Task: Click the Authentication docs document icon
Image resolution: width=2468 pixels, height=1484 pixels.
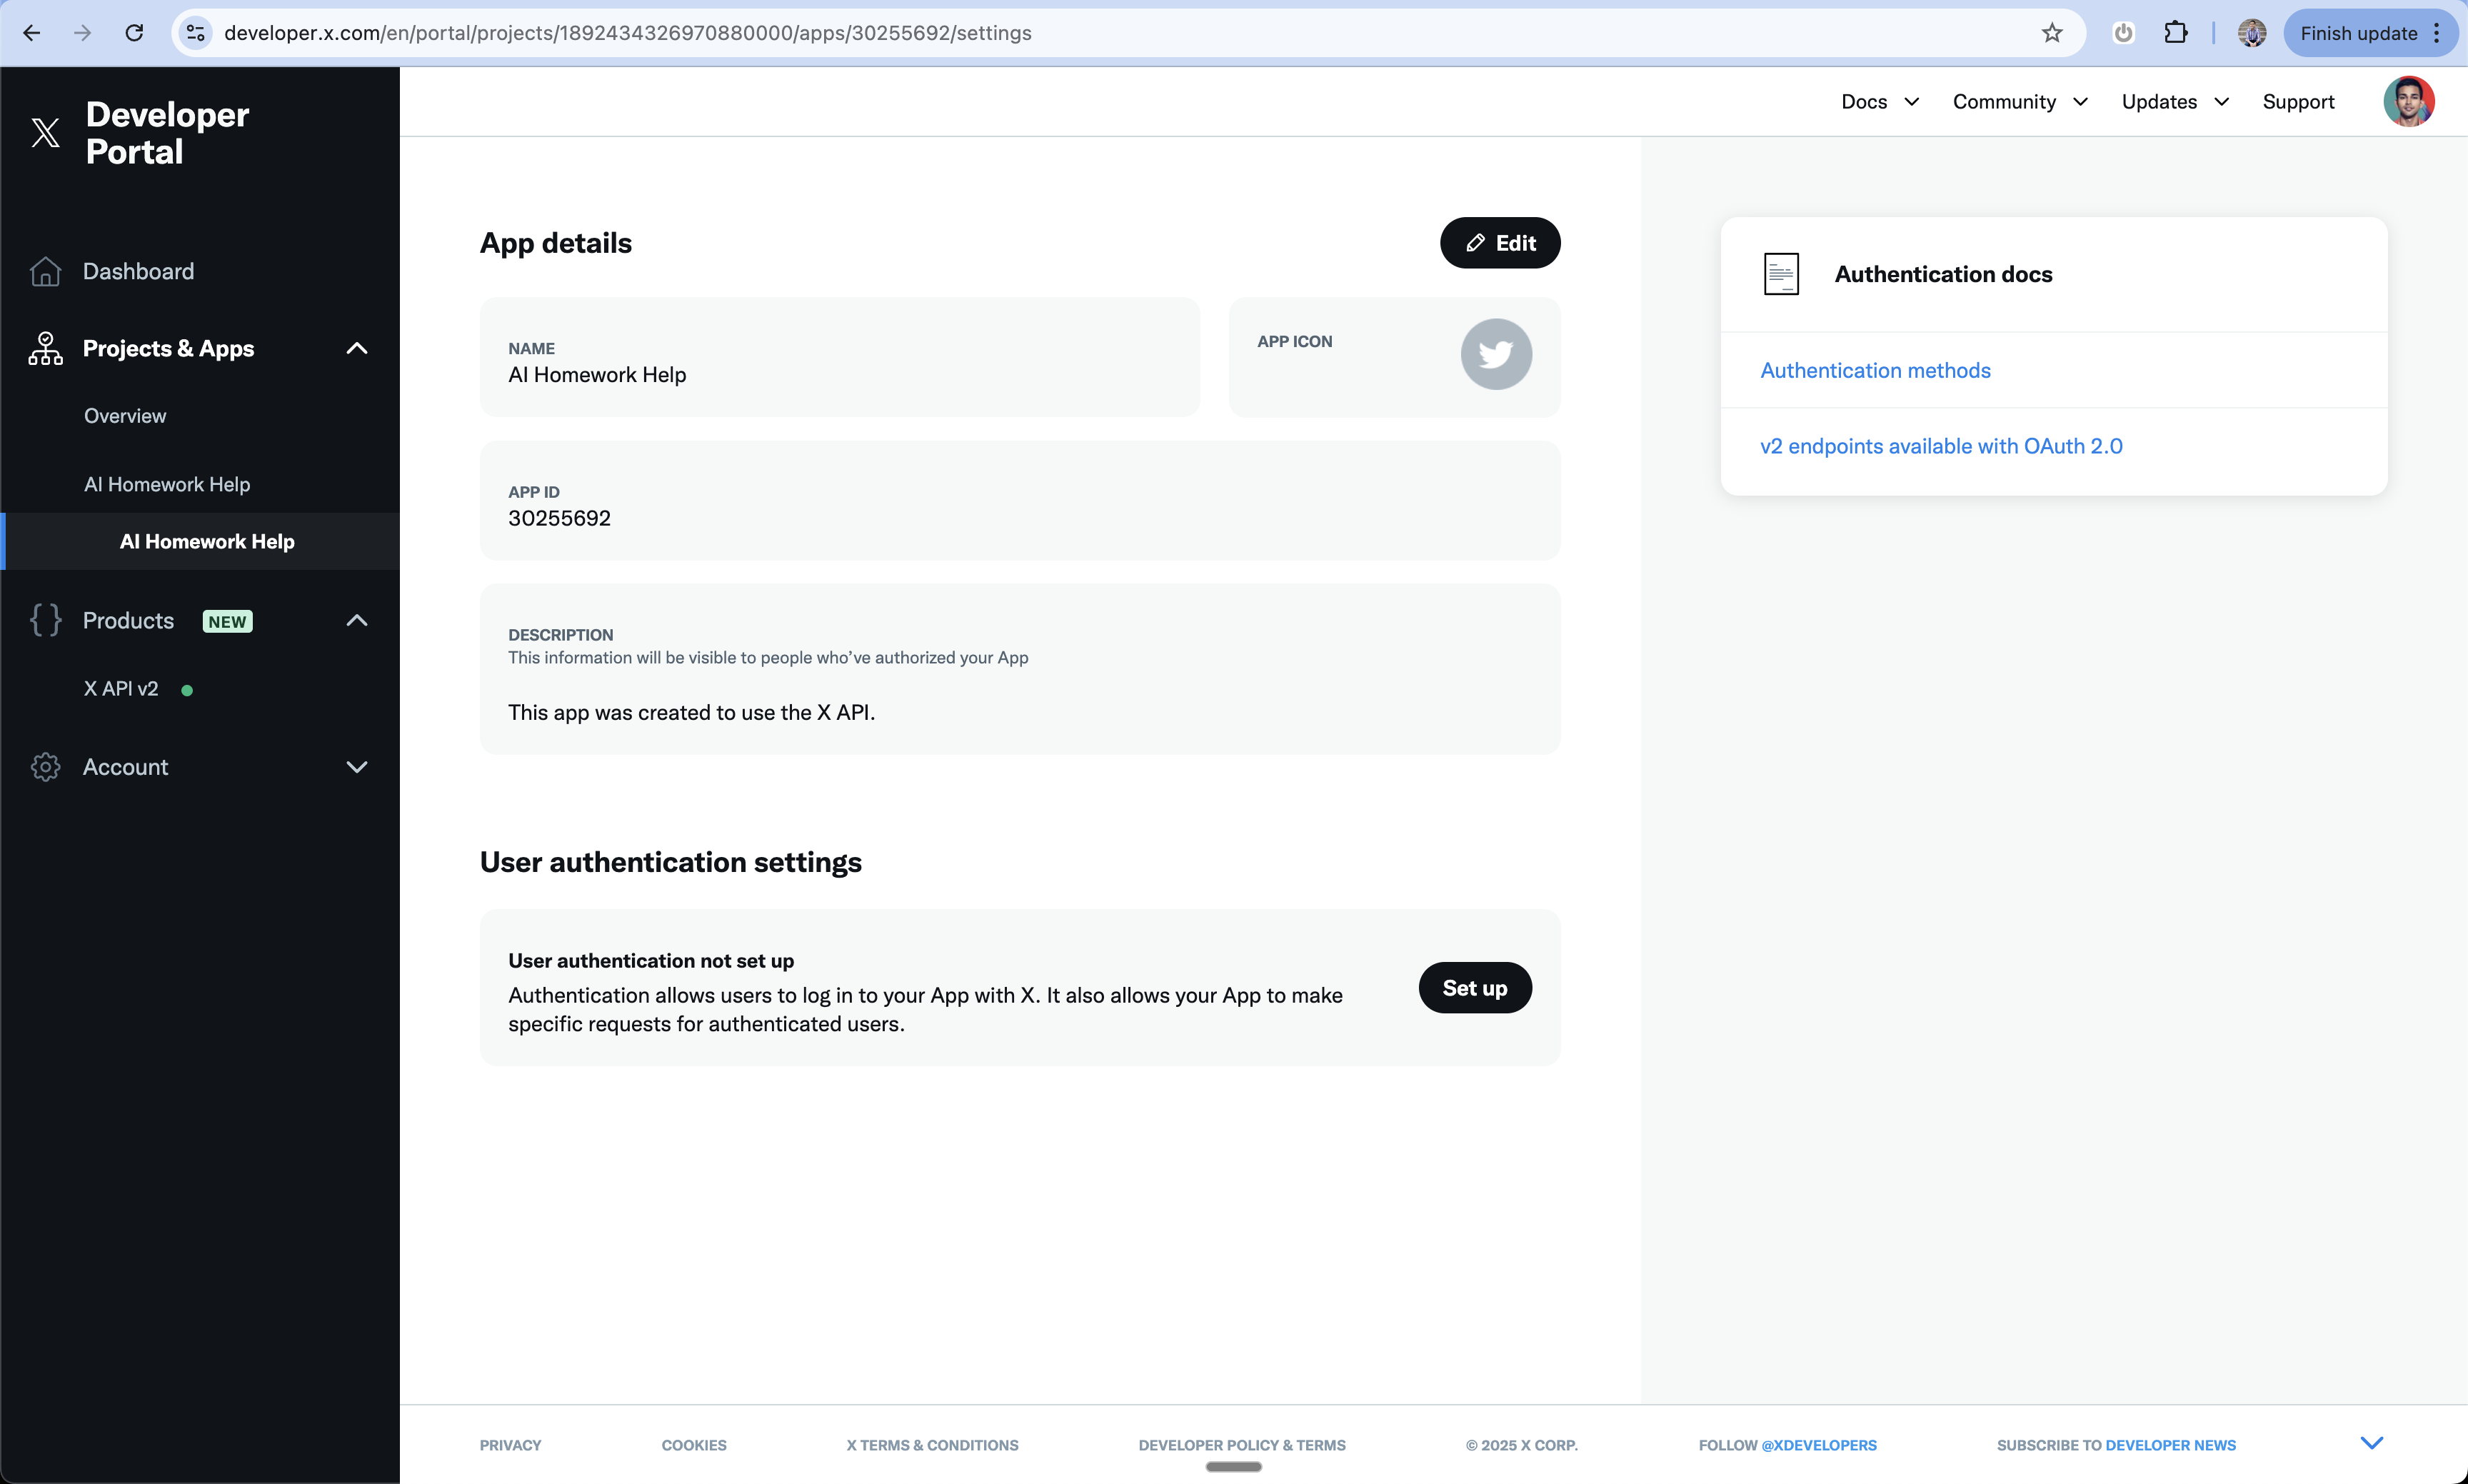Action: point(1781,274)
